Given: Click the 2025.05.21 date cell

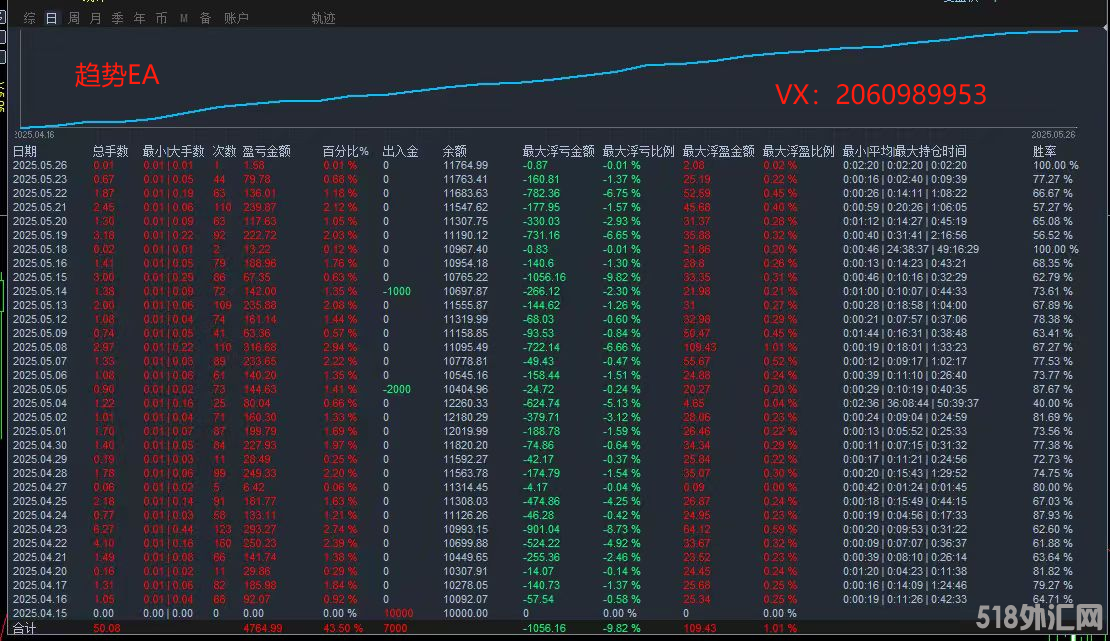Looking at the screenshot, I should coord(40,208).
